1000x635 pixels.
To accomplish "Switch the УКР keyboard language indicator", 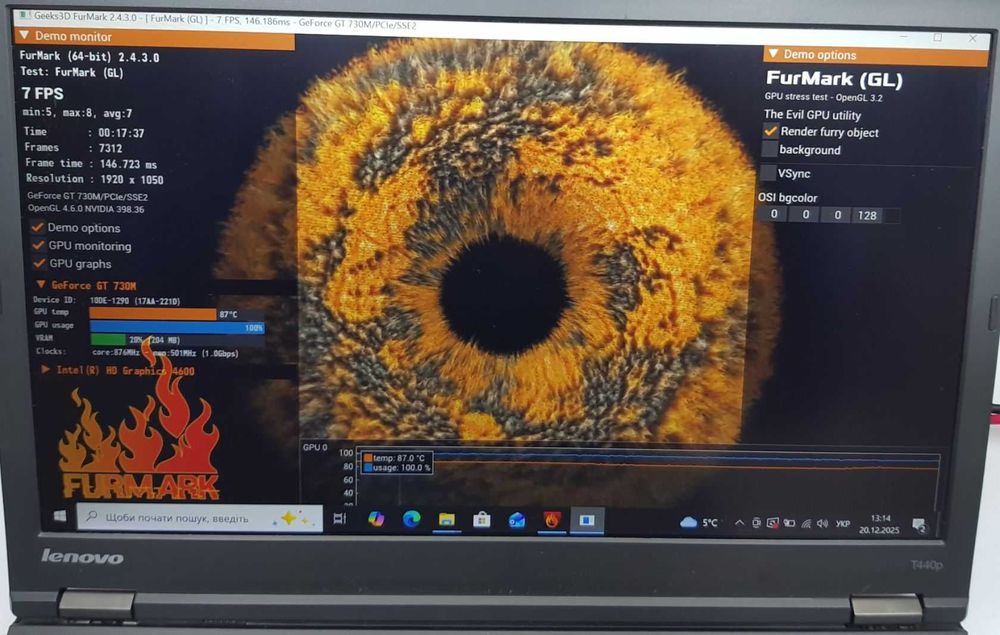I will [x=843, y=523].
